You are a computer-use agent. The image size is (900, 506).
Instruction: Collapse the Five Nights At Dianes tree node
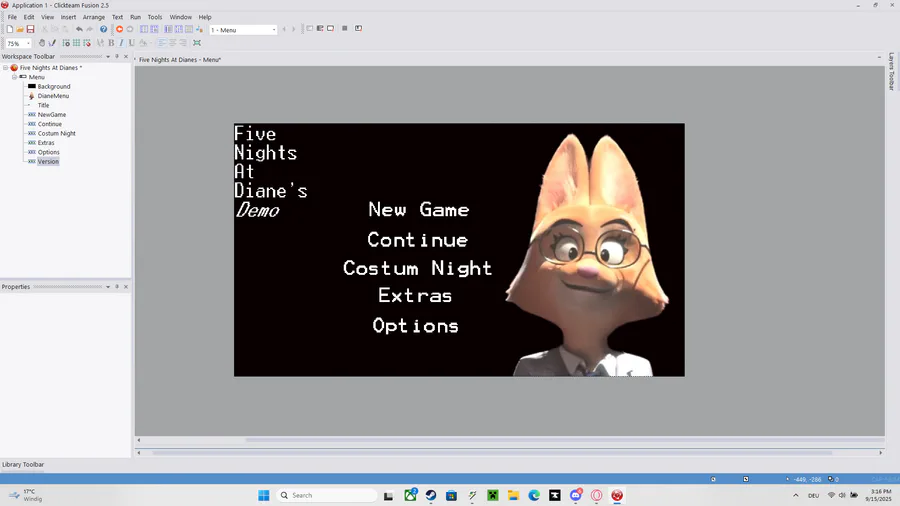click(6, 68)
